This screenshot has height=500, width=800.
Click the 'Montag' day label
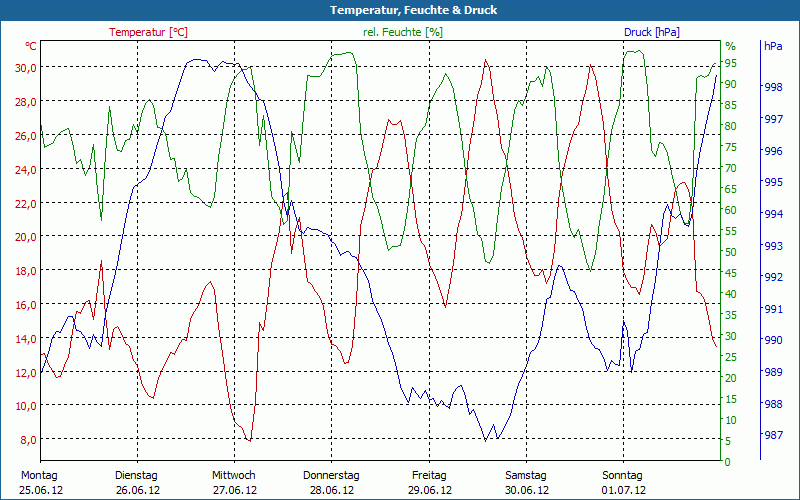[x=39, y=476]
